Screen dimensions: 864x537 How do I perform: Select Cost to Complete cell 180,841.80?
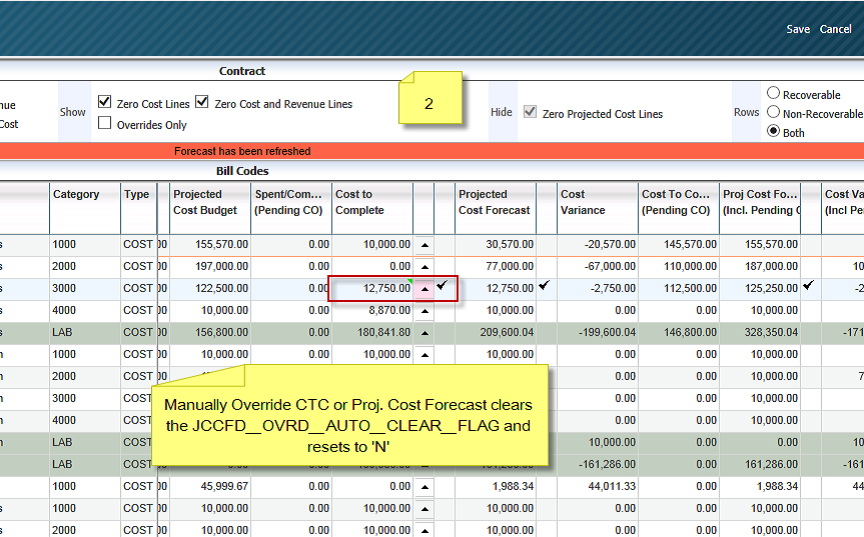pyautogui.click(x=372, y=333)
